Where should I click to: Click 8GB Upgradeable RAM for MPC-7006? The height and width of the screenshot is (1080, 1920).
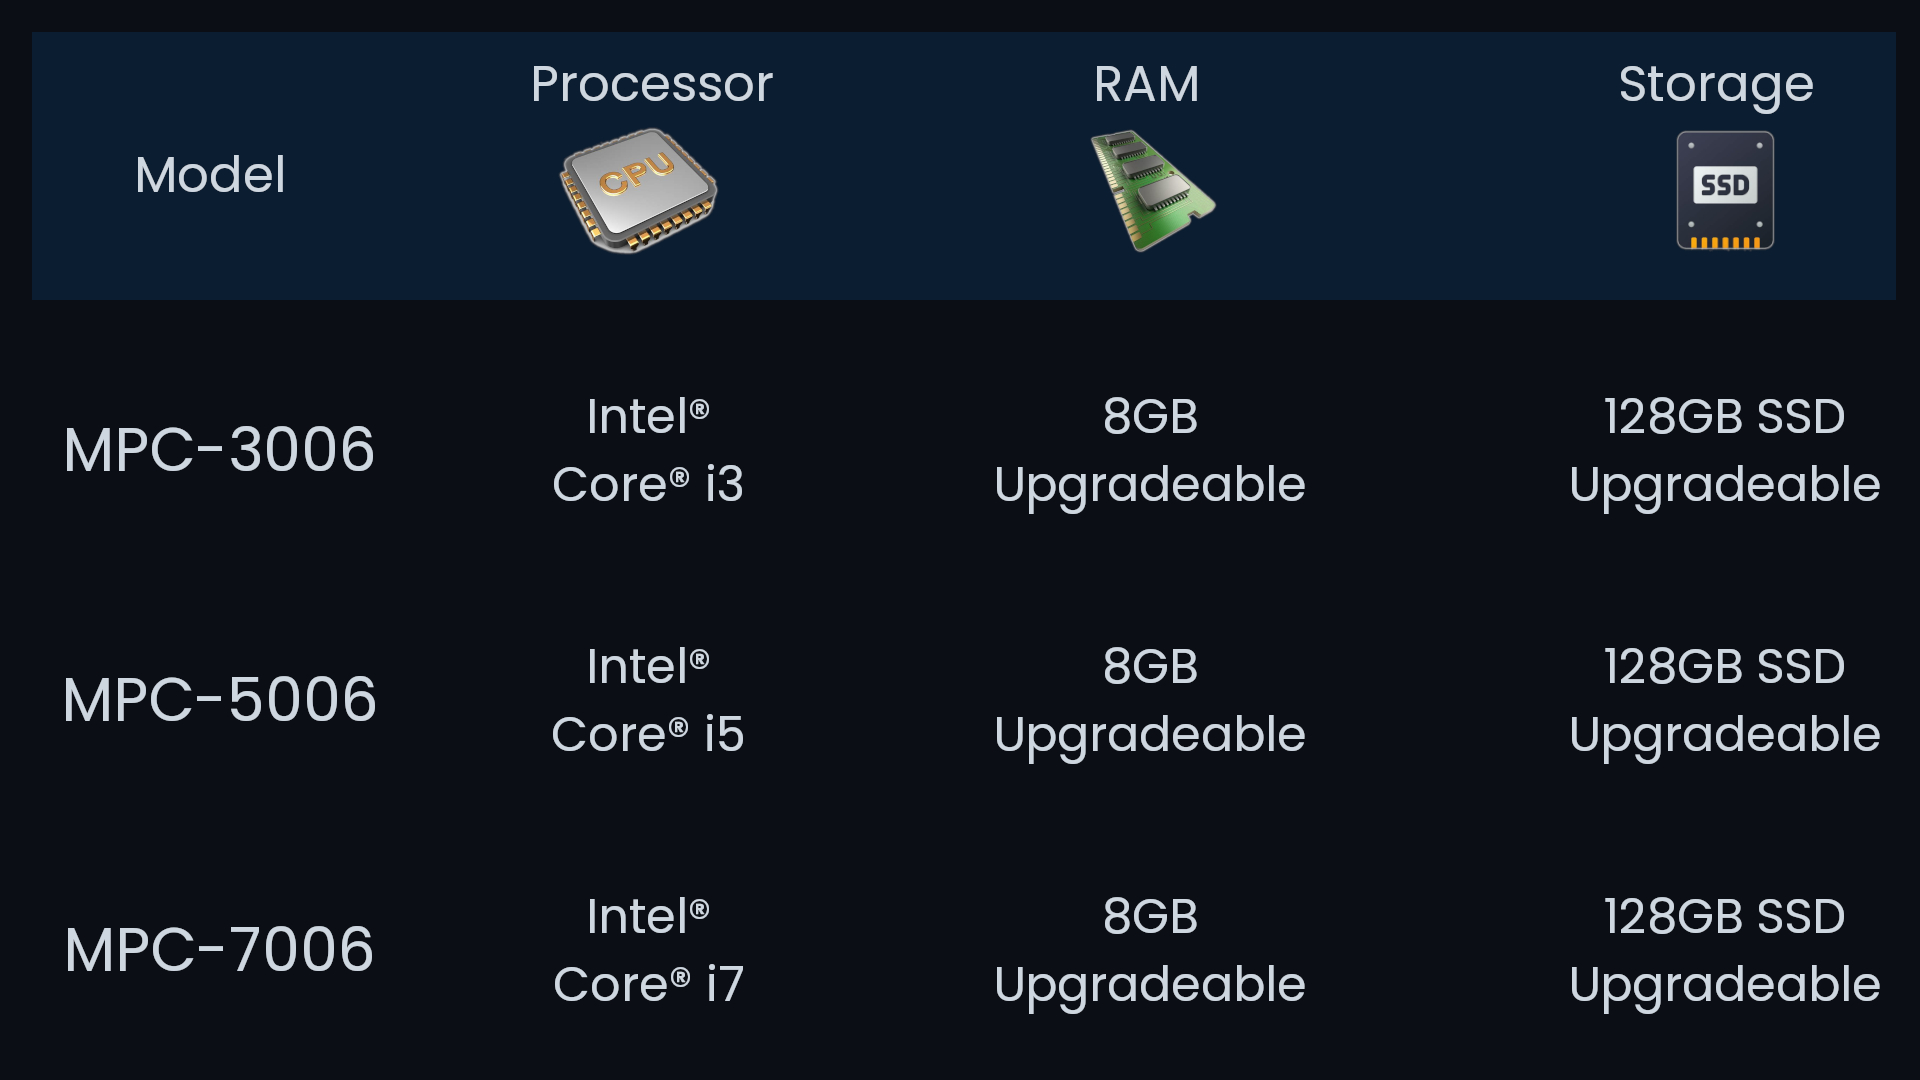click(1150, 950)
